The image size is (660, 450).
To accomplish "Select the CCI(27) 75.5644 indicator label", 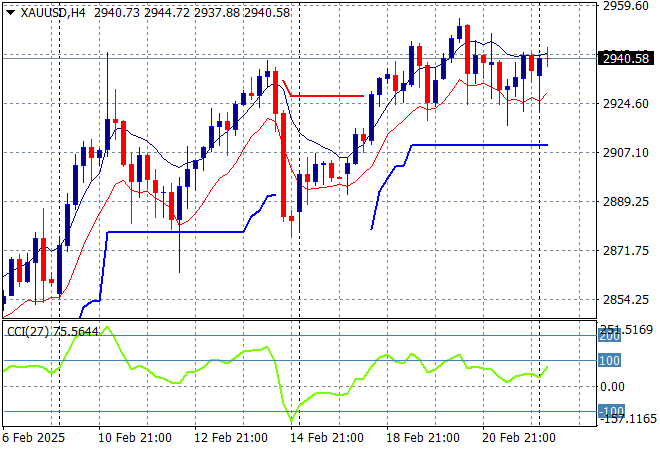I will point(53,332).
